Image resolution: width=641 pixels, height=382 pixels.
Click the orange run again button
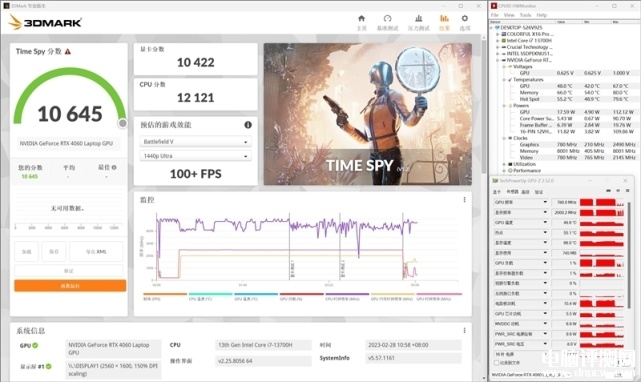click(x=70, y=285)
